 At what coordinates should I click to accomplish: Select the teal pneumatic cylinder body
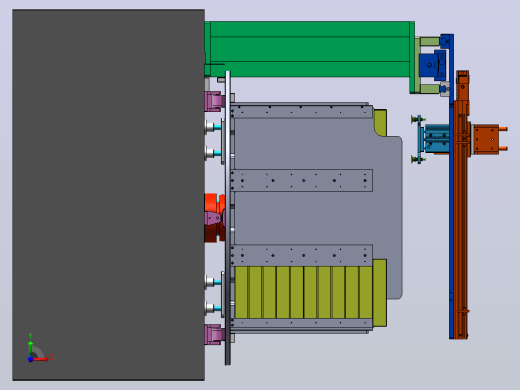coord(437,139)
